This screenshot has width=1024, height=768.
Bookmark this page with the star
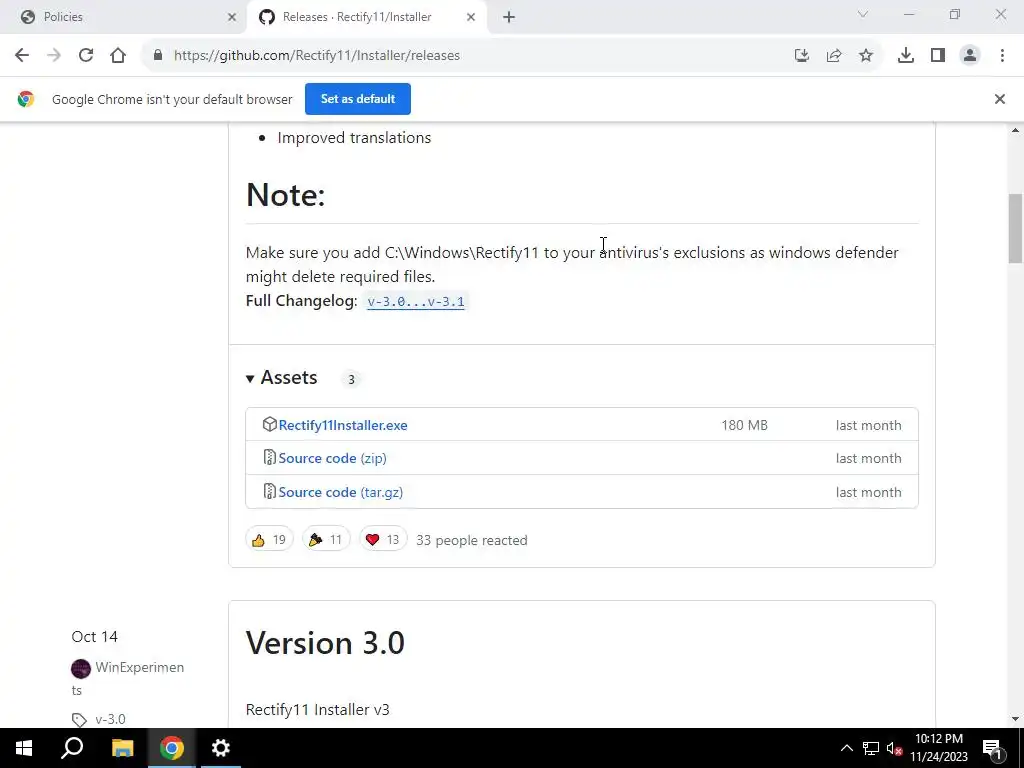click(866, 56)
